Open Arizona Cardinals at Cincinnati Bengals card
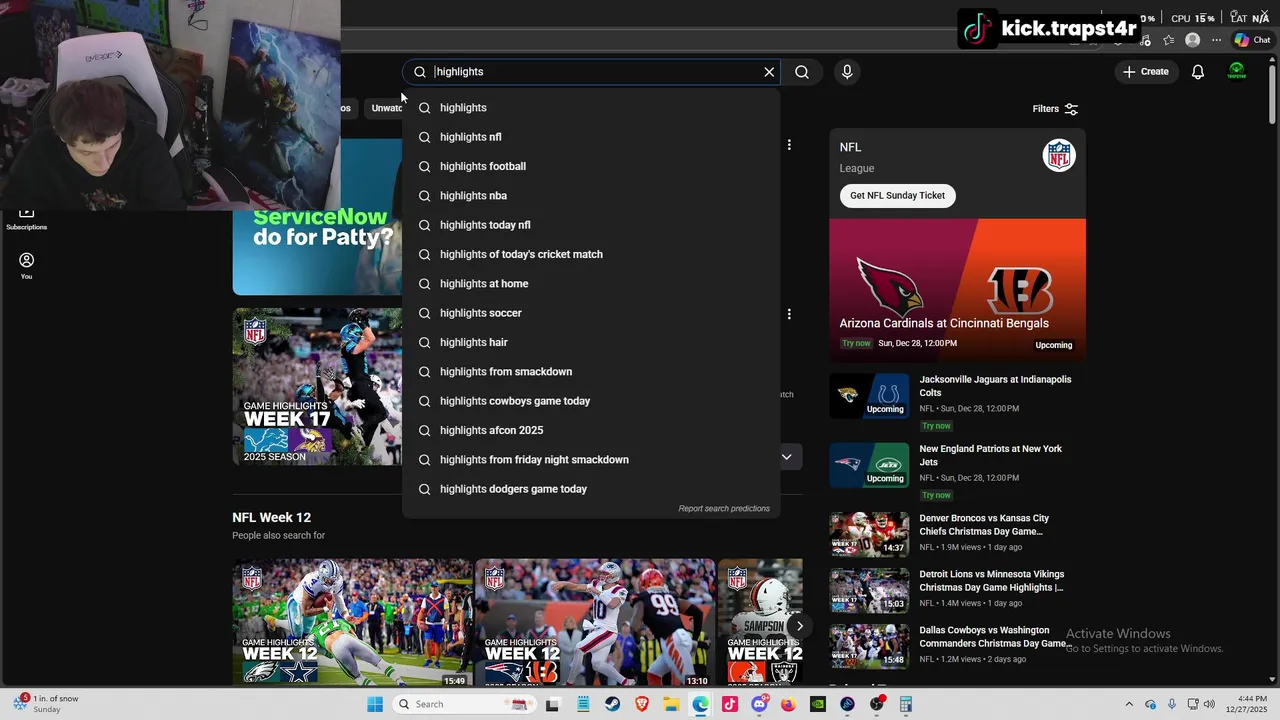The width and height of the screenshot is (1280, 720). (x=957, y=290)
